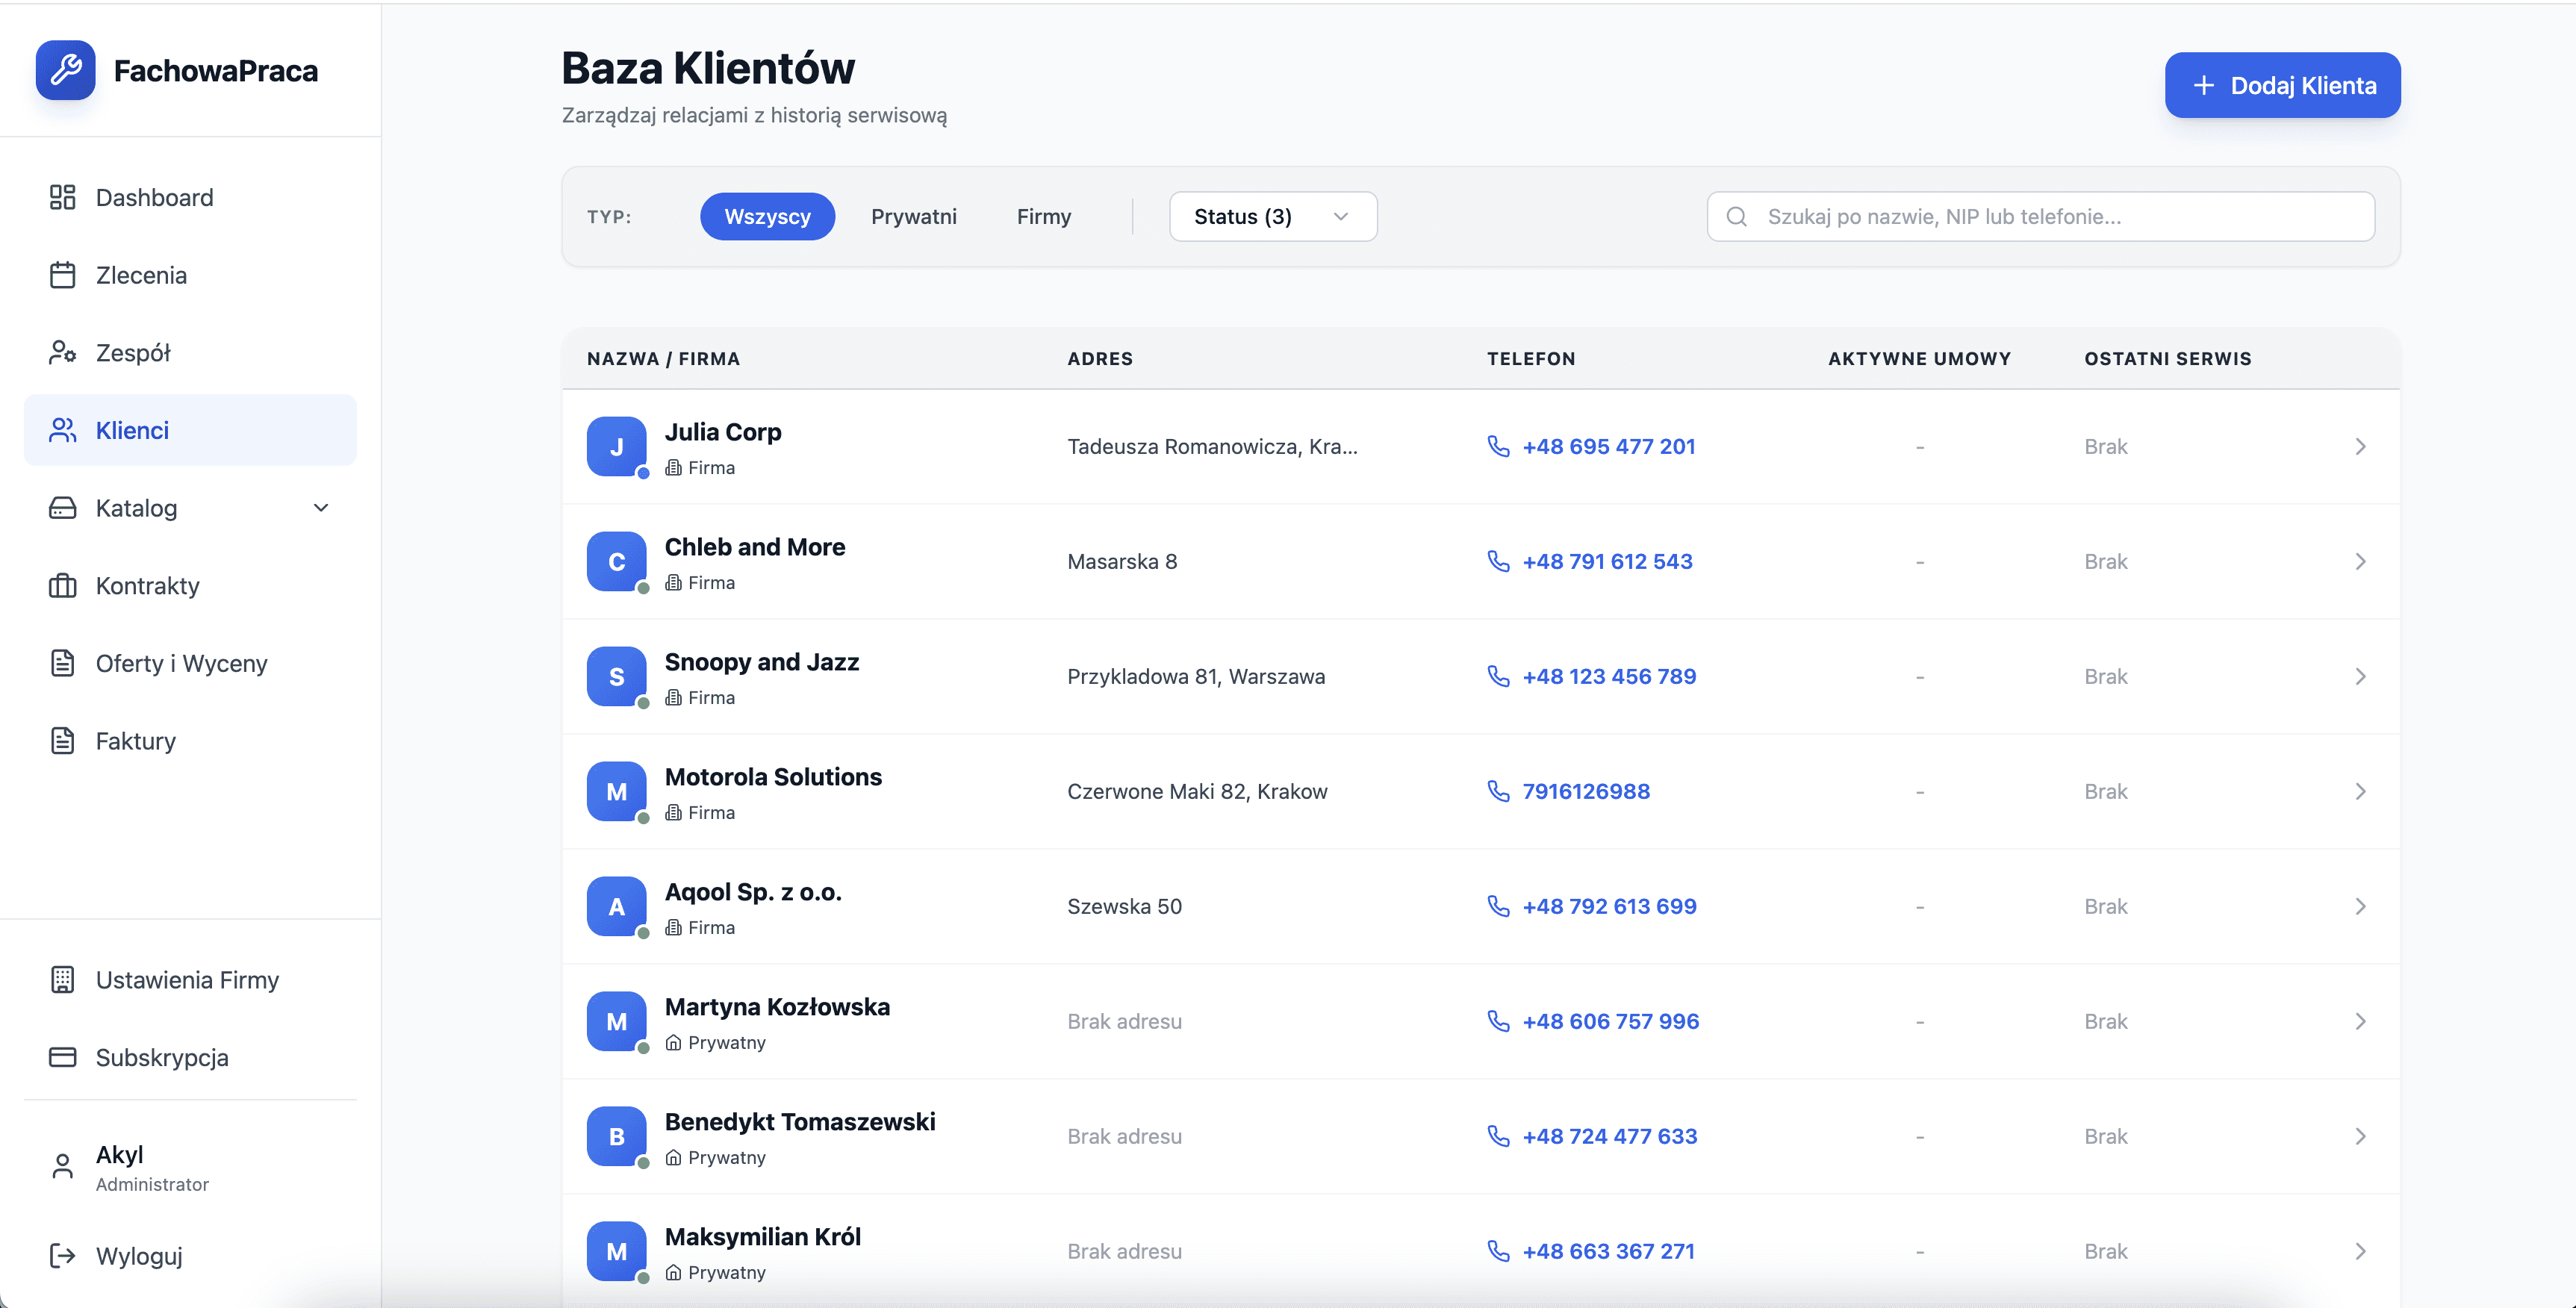Image resolution: width=2576 pixels, height=1308 pixels.
Task: Open Dashboard via its grid icon
Action: (x=62, y=197)
